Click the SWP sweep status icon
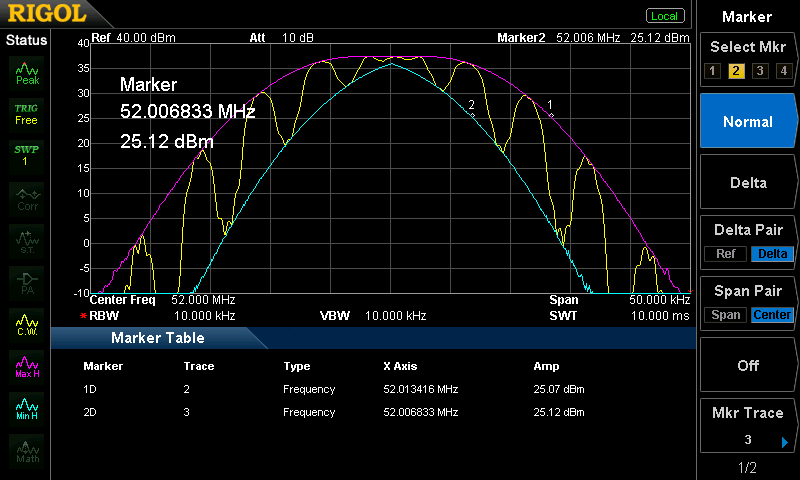800x480 pixels. point(27,155)
